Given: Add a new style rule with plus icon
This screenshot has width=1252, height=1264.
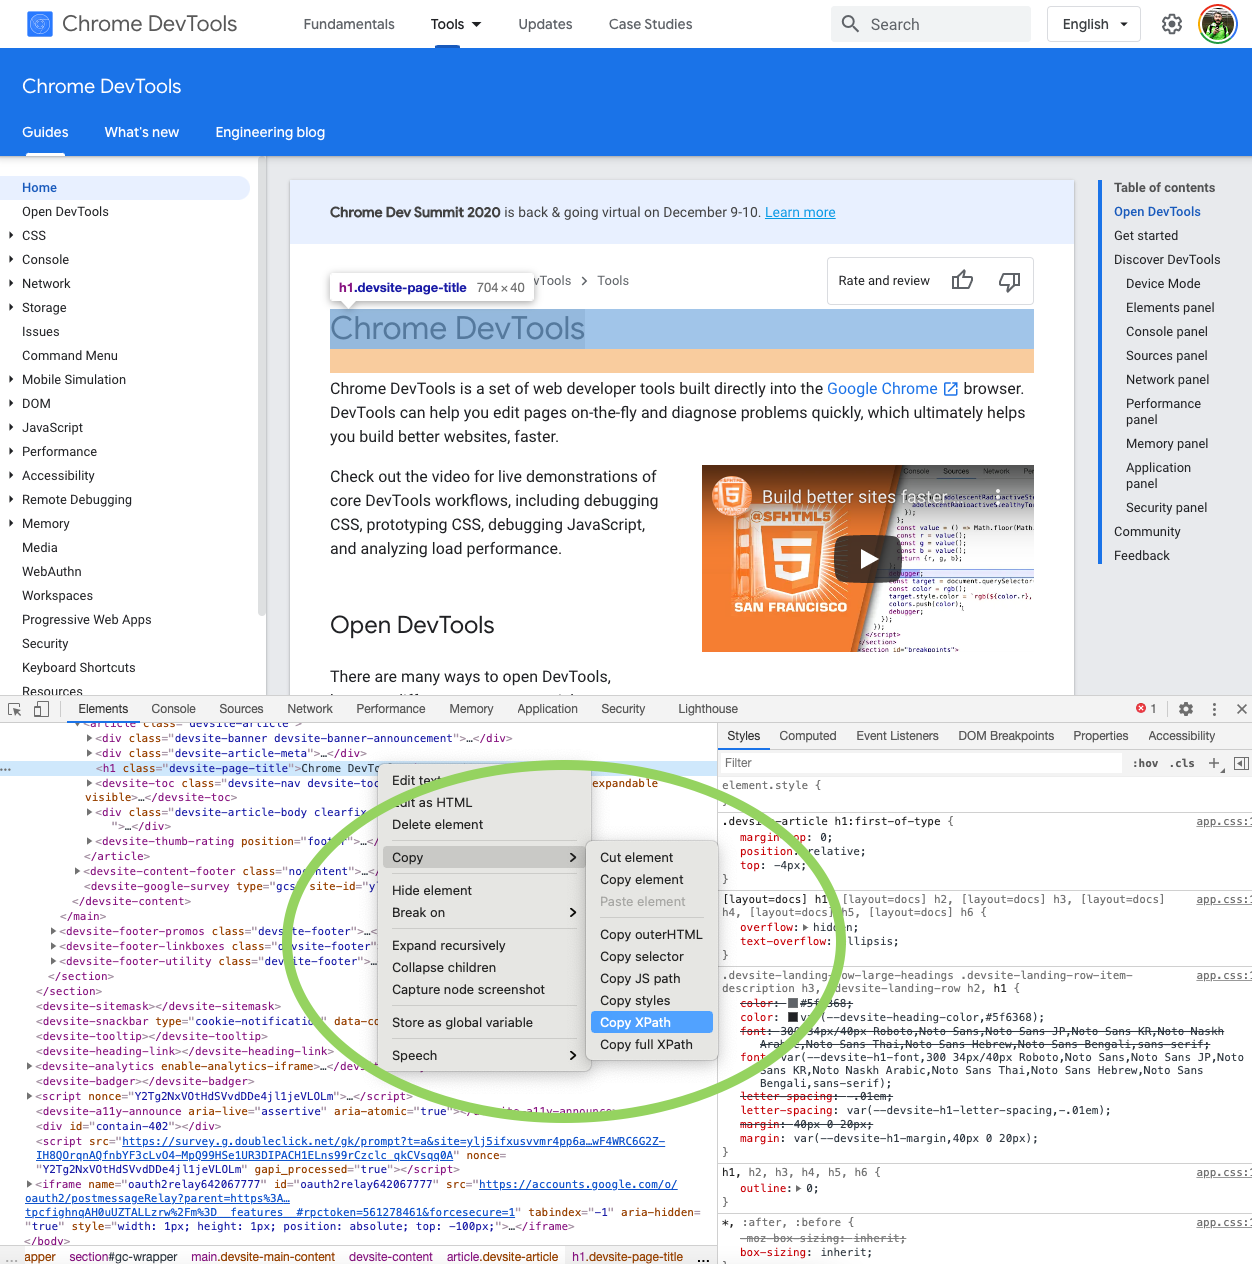Looking at the screenshot, I should [1214, 763].
